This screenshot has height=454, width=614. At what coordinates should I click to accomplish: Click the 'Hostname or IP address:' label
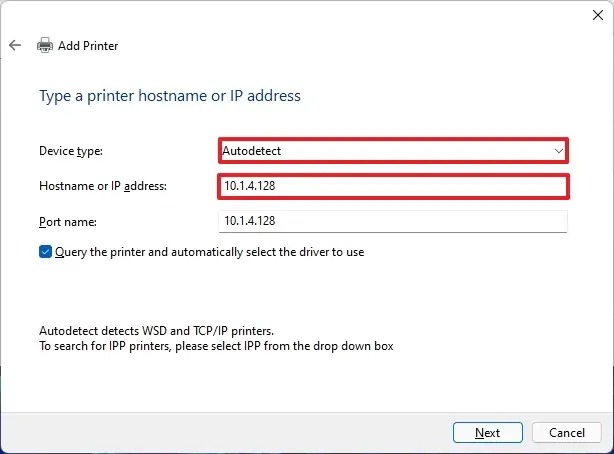pos(103,186)
